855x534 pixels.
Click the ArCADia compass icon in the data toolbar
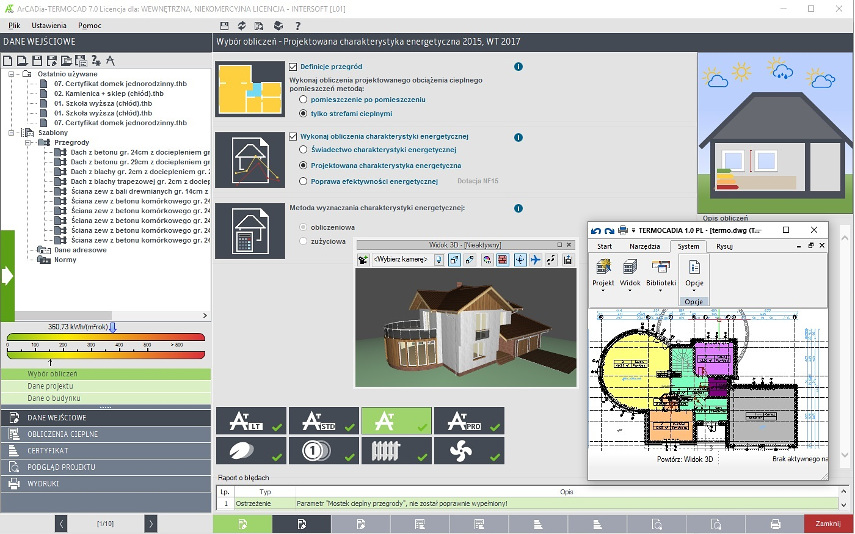tap(110, 61)
